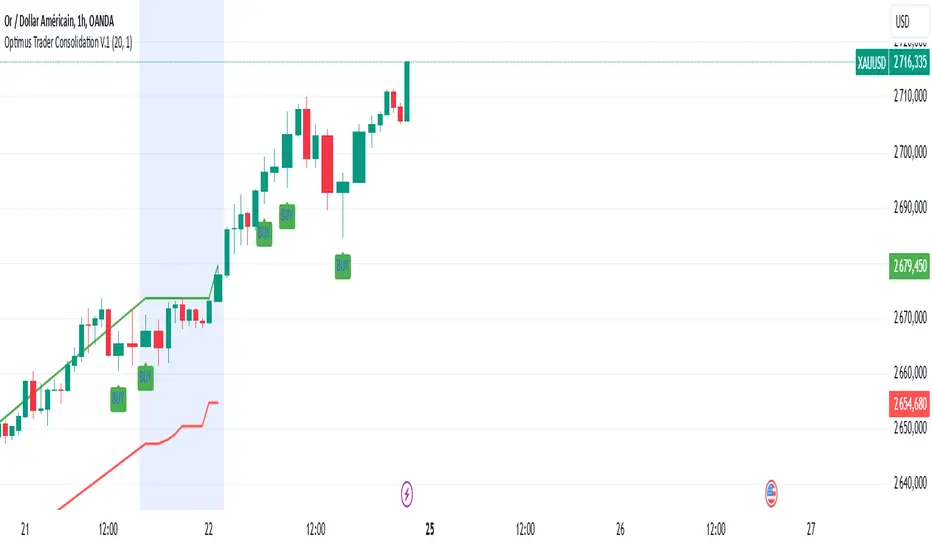Image resolution: width=932 pixels, height=550 pixels.
Task: Click the green 2679,450 price label
Action: point(908,267)
